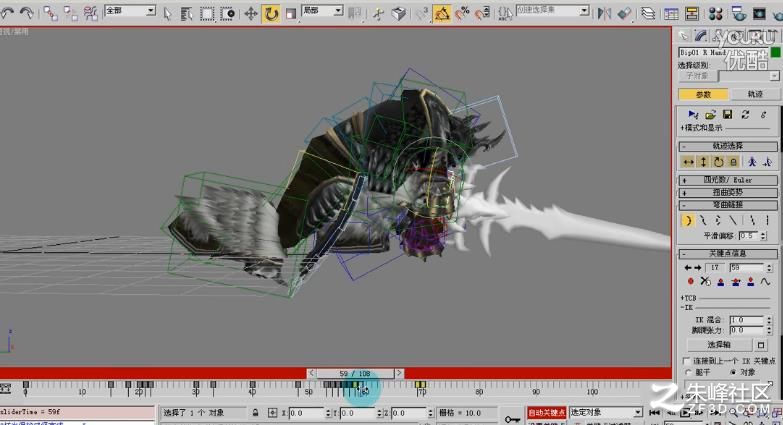Toggle the 自动关键点 auto key button
783x425 pixels.
click(546, 413)
